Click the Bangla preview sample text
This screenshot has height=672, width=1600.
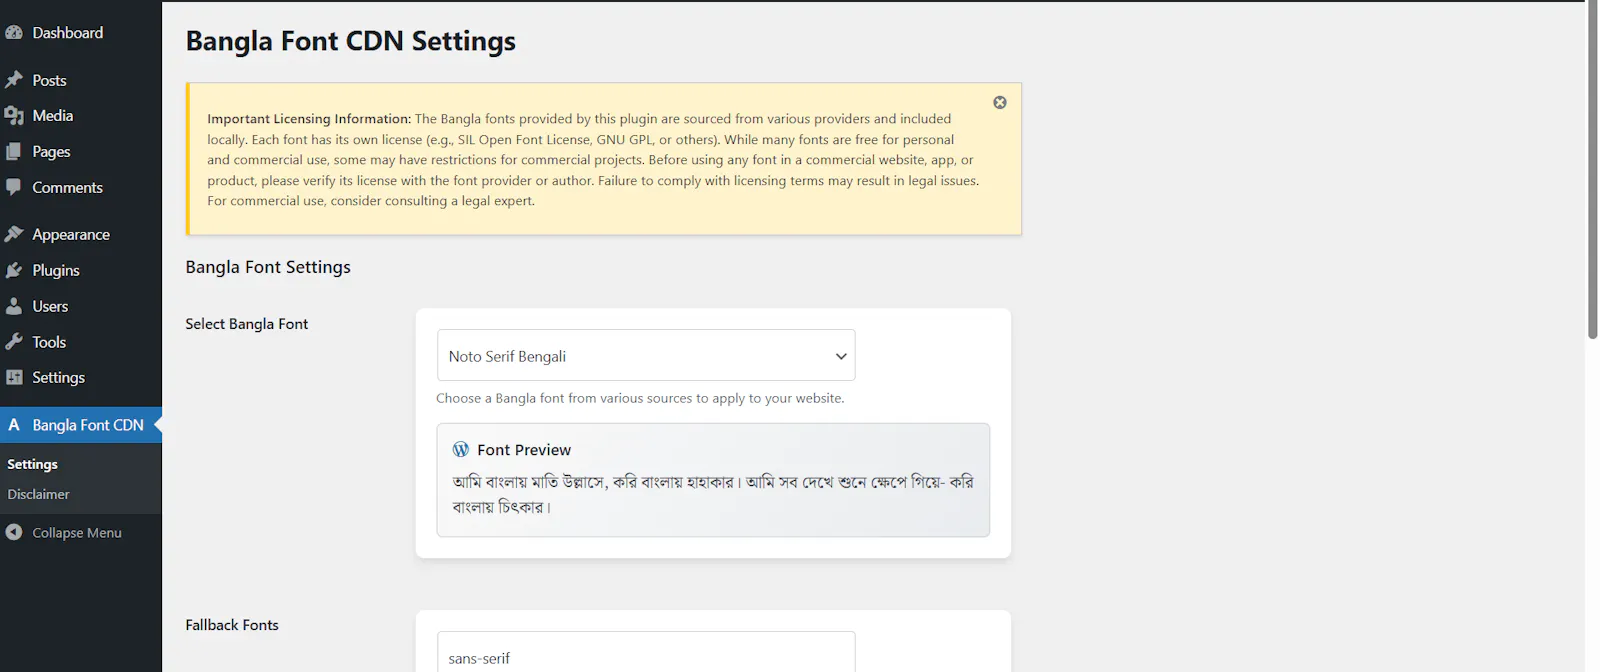tap(713, 494)
